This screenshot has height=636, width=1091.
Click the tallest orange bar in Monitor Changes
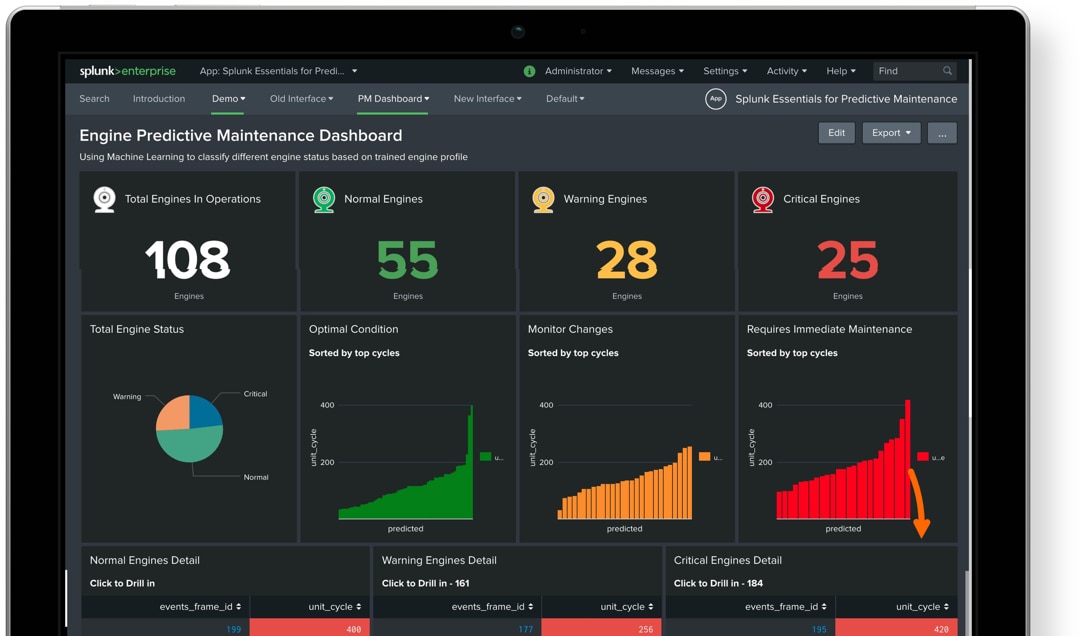[x=690, y=483]
